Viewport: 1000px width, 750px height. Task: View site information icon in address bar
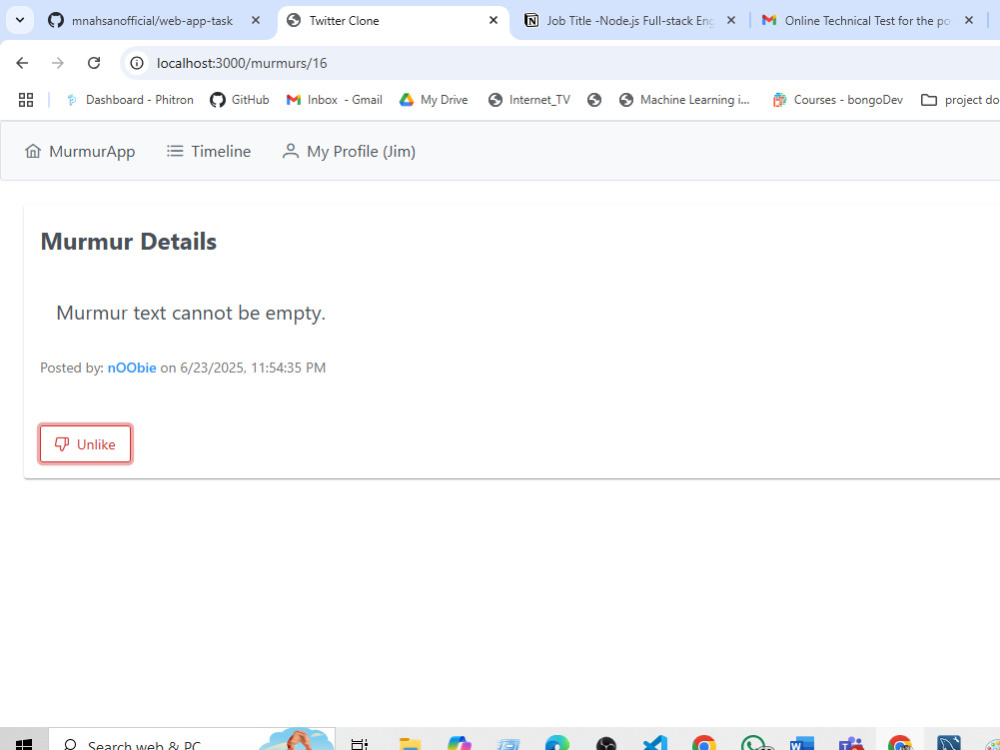point(136,62)
